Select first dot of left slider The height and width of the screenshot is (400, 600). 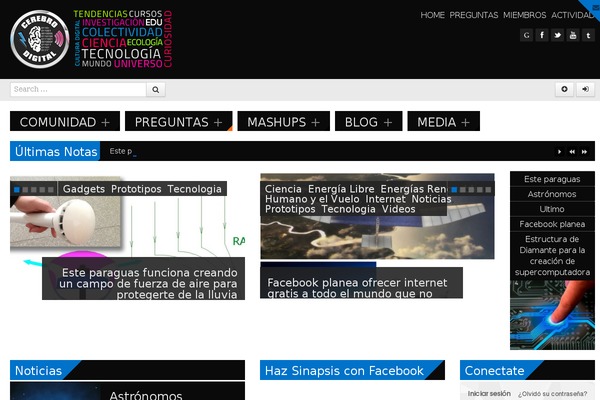point(17,189)
